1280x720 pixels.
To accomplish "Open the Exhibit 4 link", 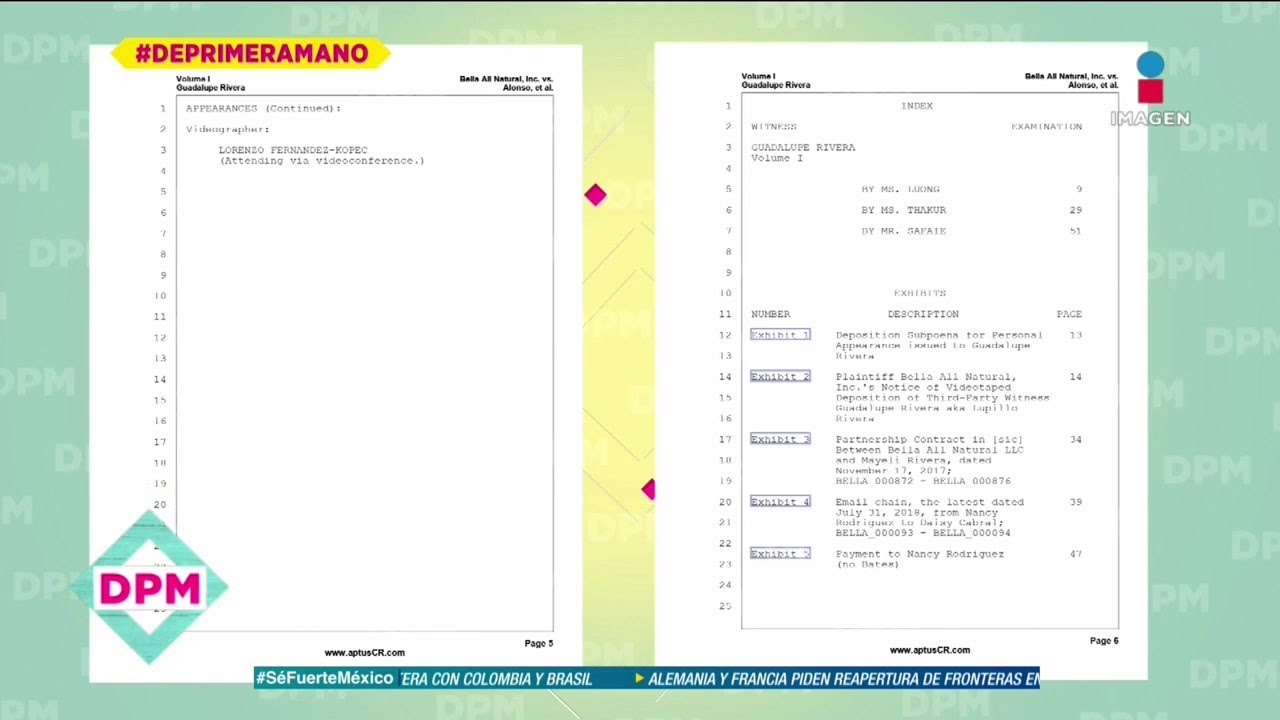I will click(x=780, y=502).
